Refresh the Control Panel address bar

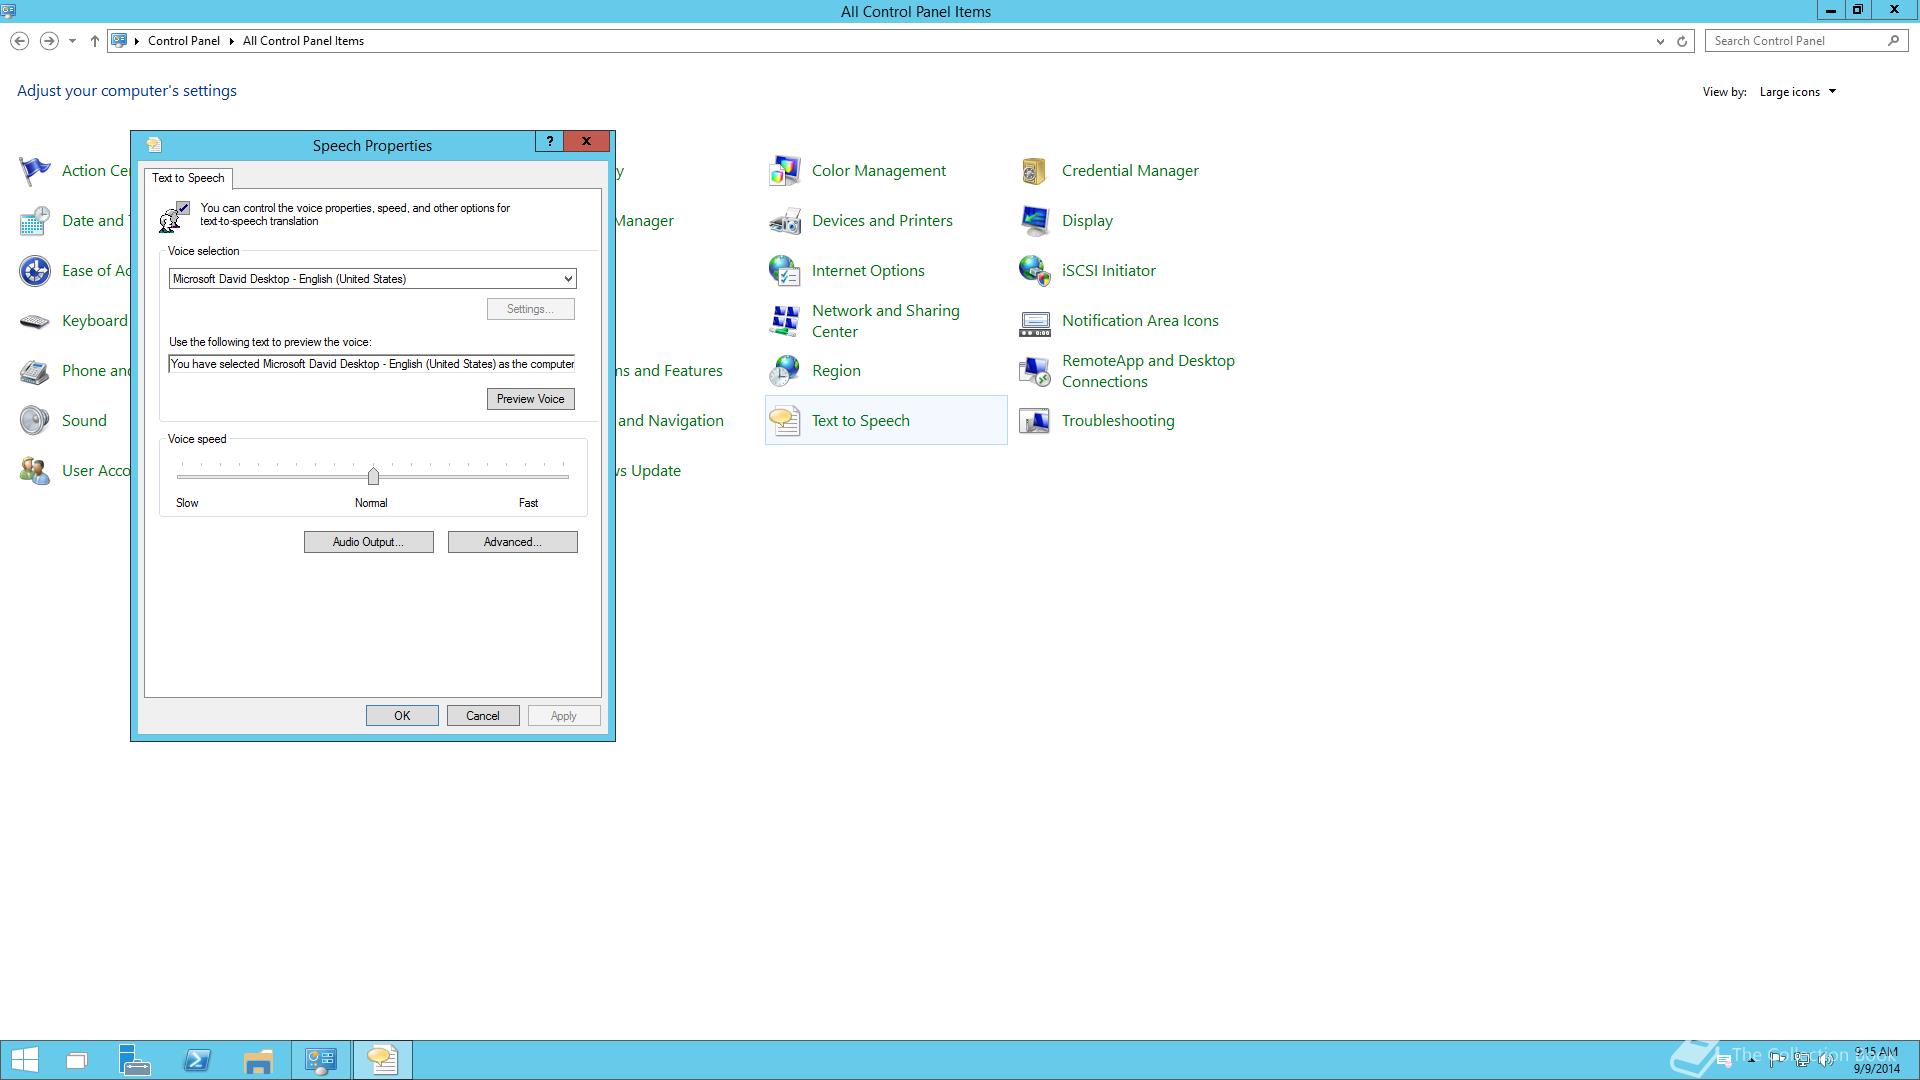pyautogui.click(x=1682, y=41)
